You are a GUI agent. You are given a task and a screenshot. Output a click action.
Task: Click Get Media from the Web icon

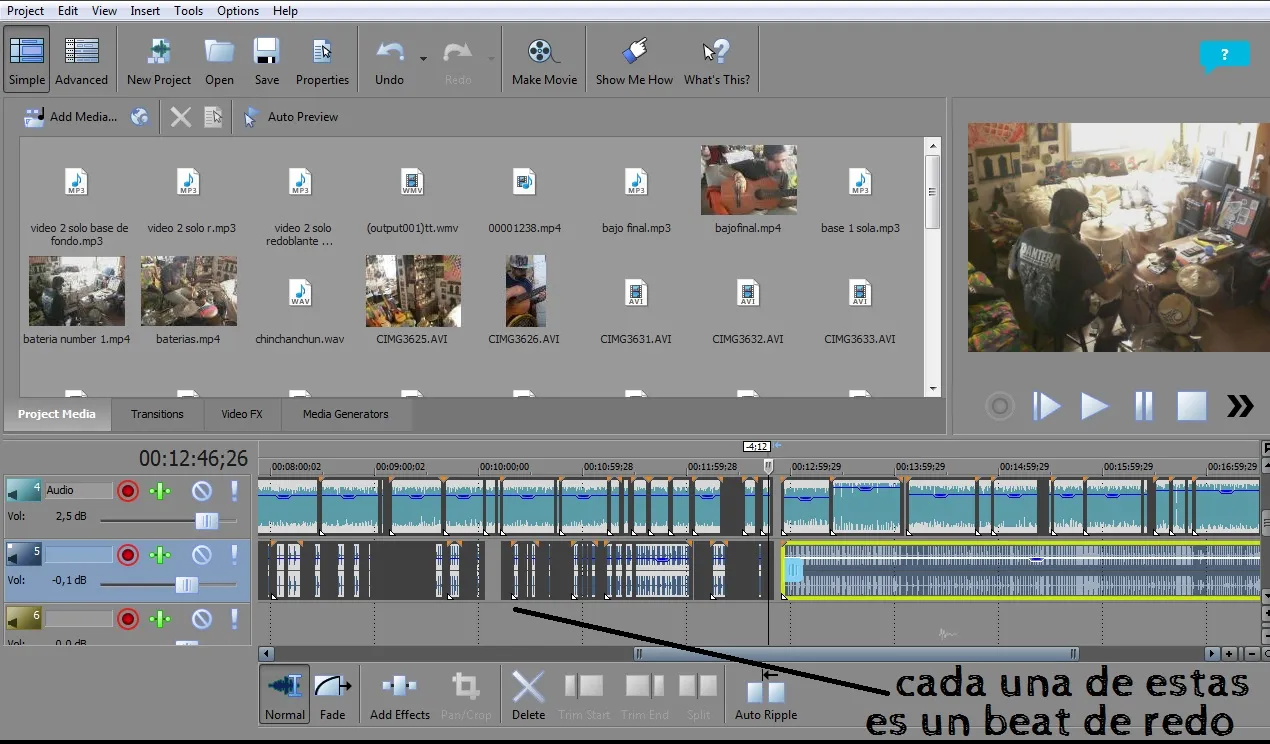point(140,116)
